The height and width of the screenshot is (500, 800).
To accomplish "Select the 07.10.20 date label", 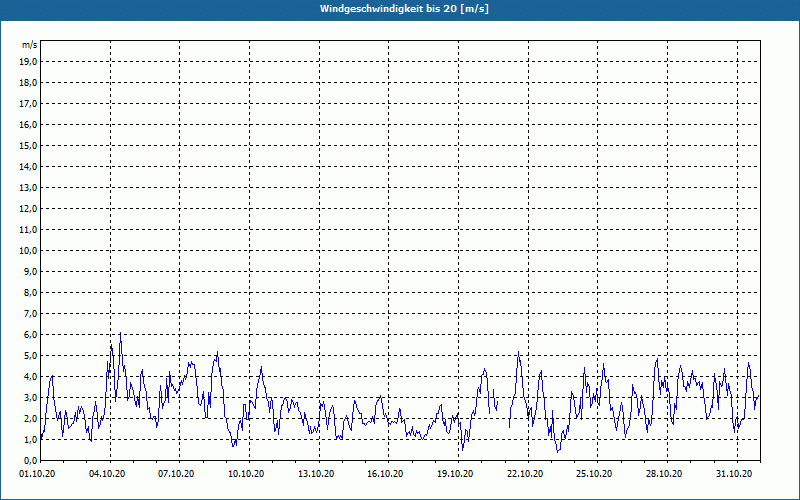I will (177, 474).
